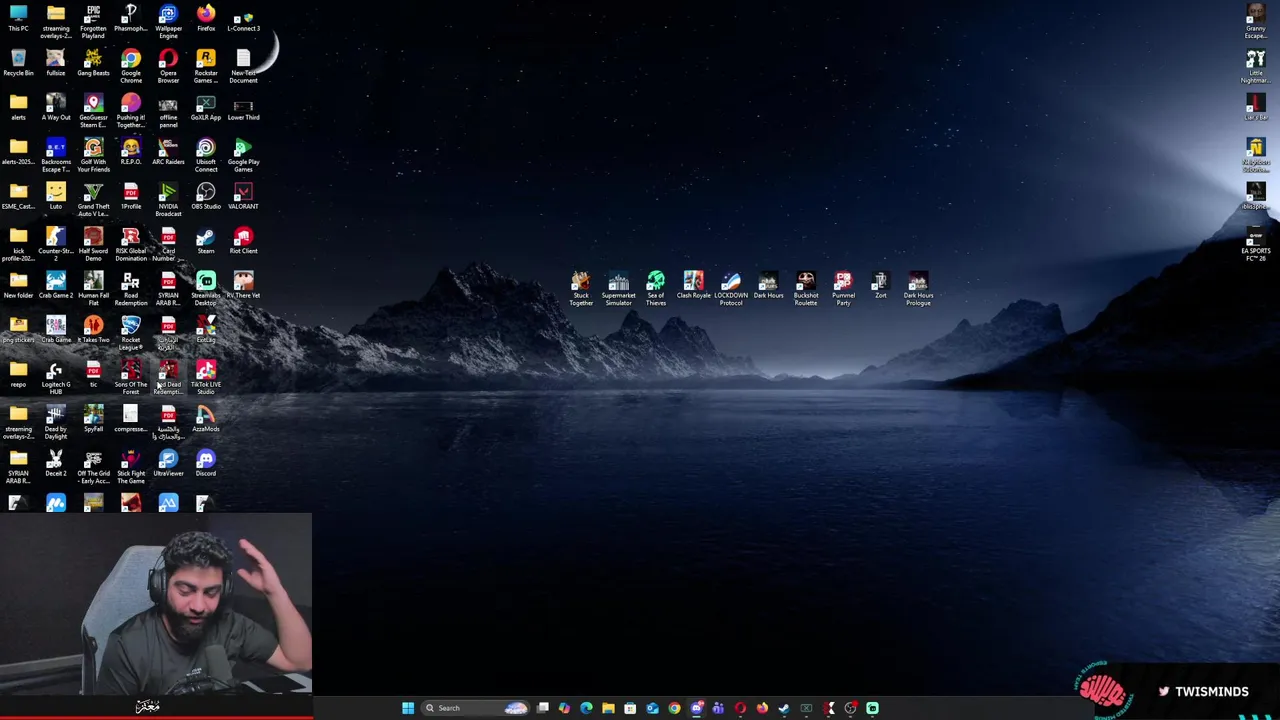1280x720 pixels.
Task: Open the Half Sword Demo shortcut
Action: 93,244
